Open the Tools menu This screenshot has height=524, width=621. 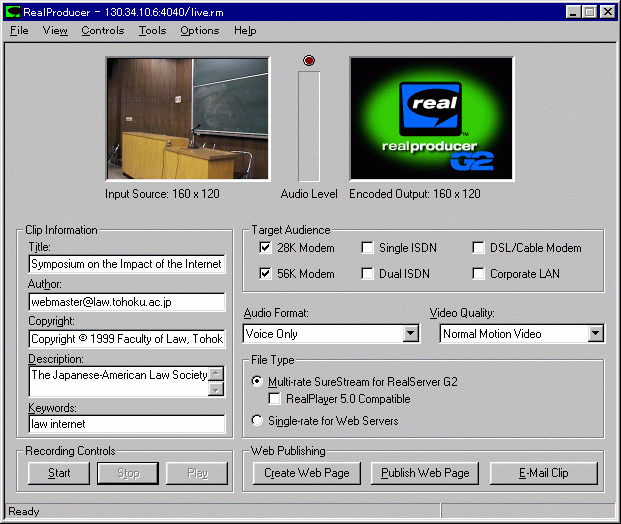pos(152,30)
